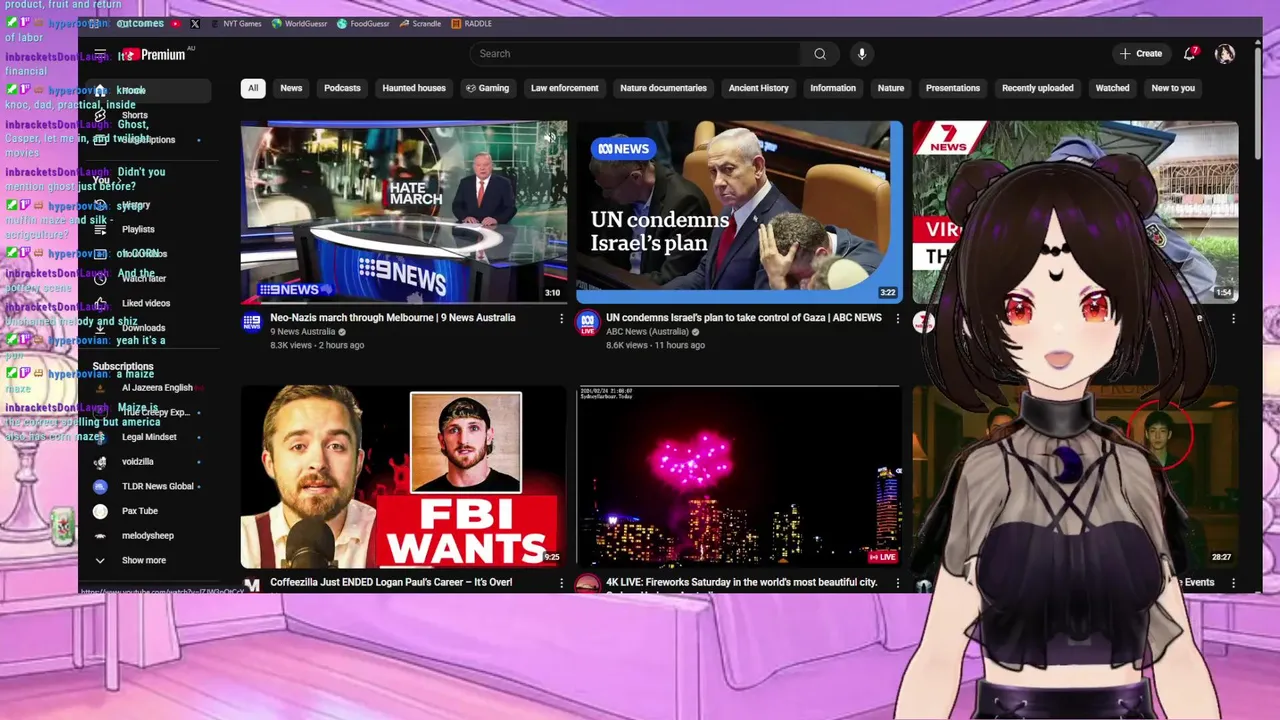
Task: Open TLDR News Global subscription
Action: [x=148, y=486]
